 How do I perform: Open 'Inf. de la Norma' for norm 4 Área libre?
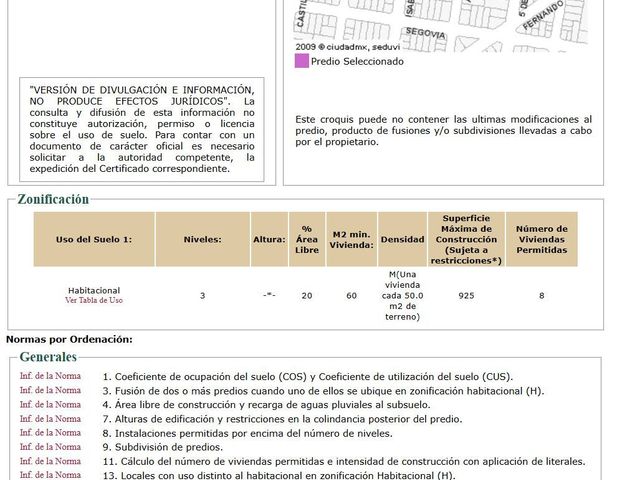(50, 404)
